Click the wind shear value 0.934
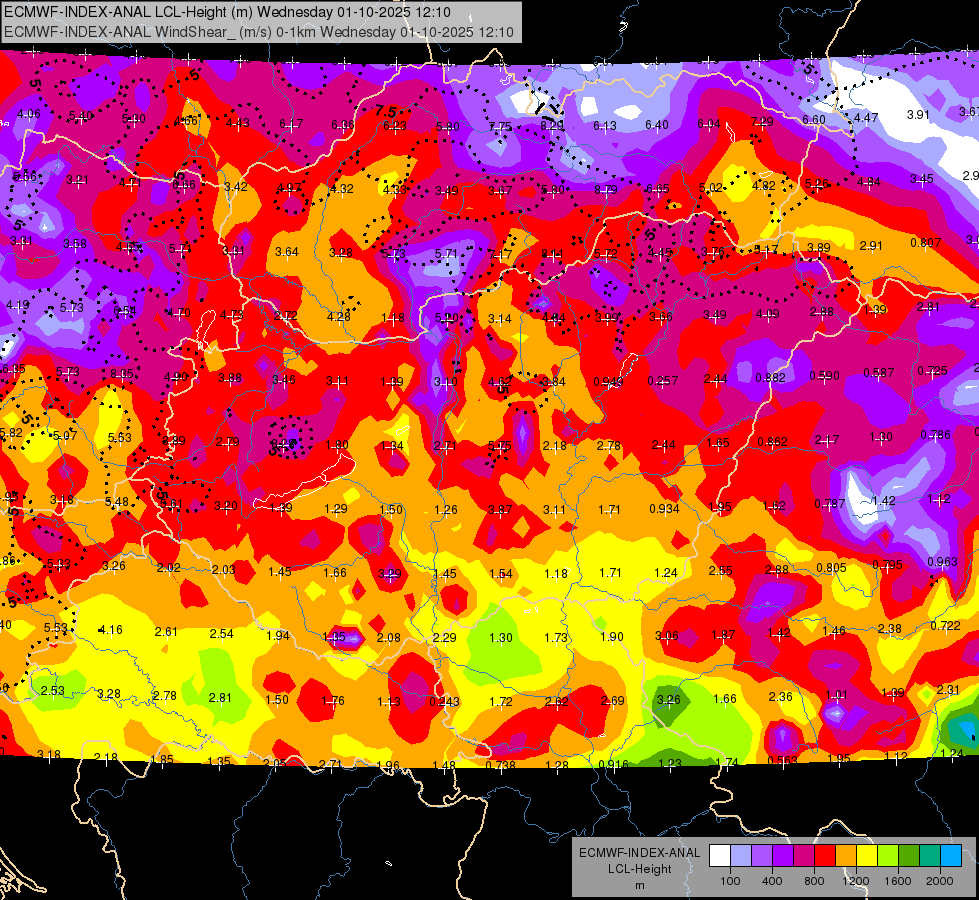The height and width of the screenshot is (900, 979). coord(664,508)
